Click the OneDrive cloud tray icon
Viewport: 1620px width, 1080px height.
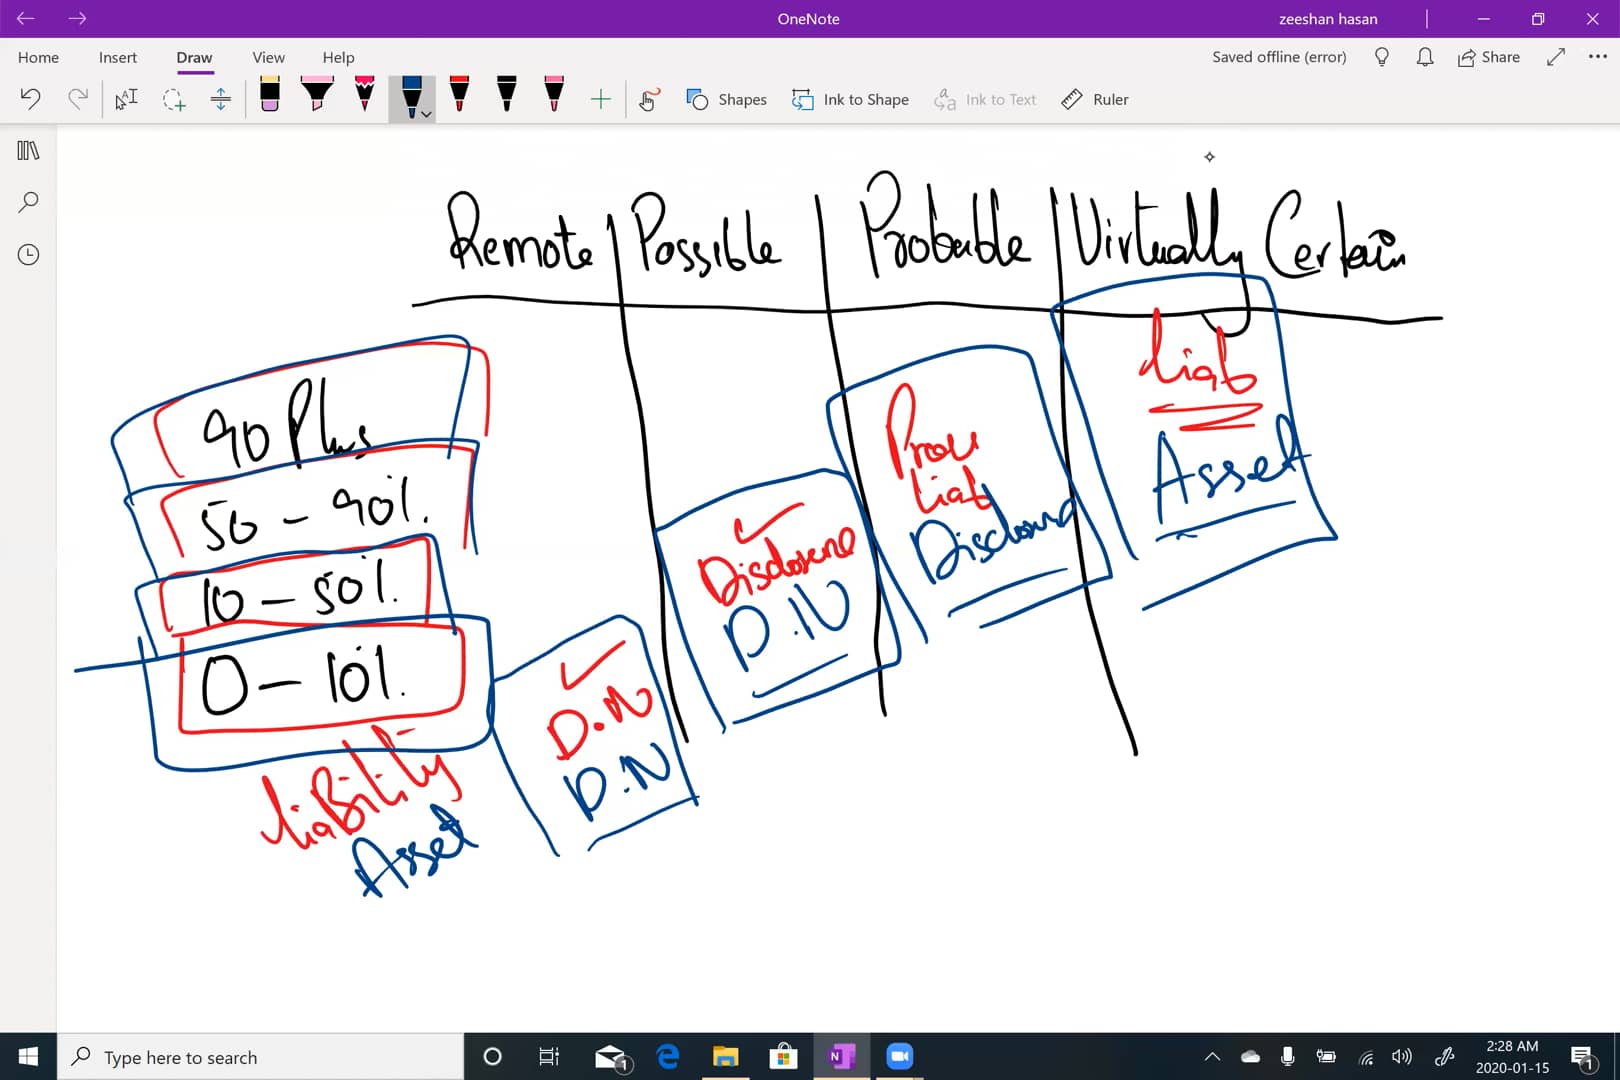tap(1250, 1057)
